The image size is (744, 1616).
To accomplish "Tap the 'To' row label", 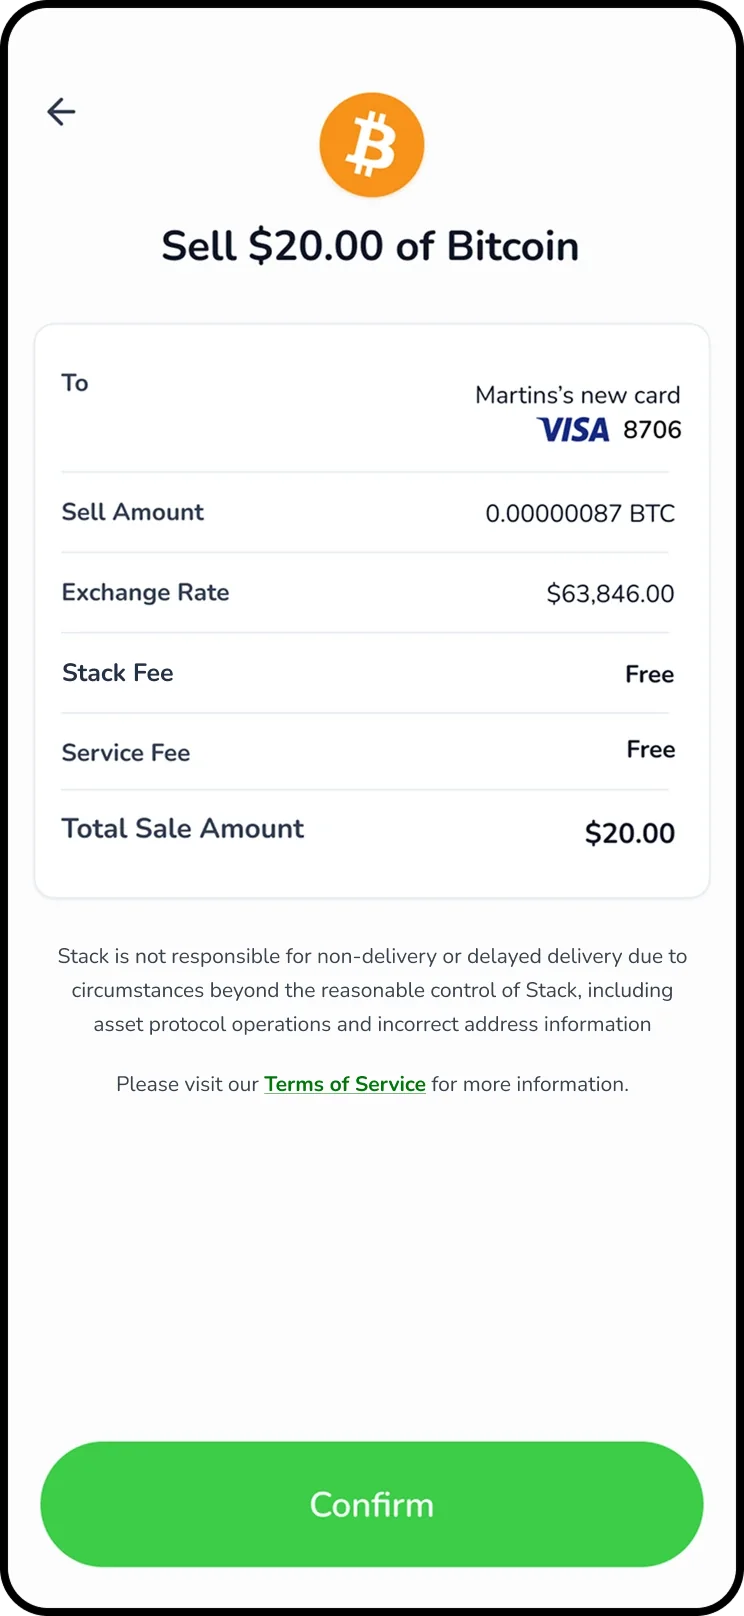I will (x=75, y=383).
